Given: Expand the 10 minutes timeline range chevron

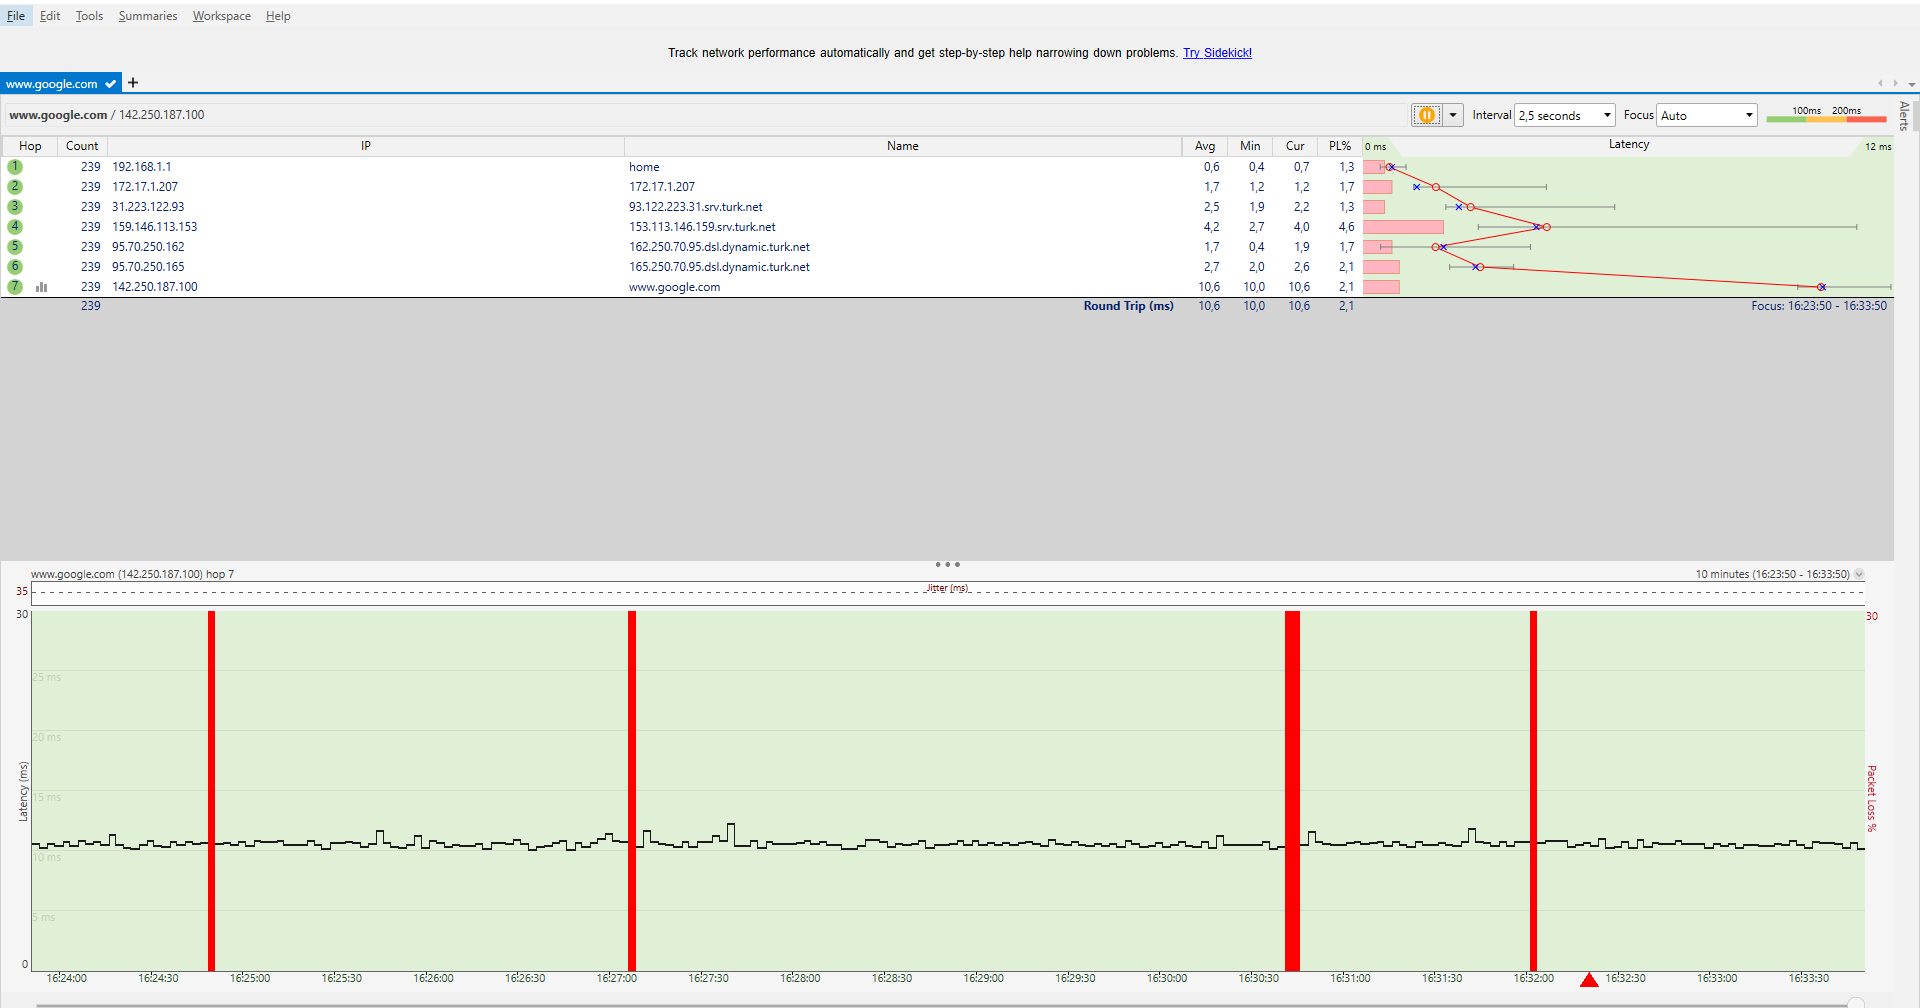Looking at the screenshot, I should 1859,574.
